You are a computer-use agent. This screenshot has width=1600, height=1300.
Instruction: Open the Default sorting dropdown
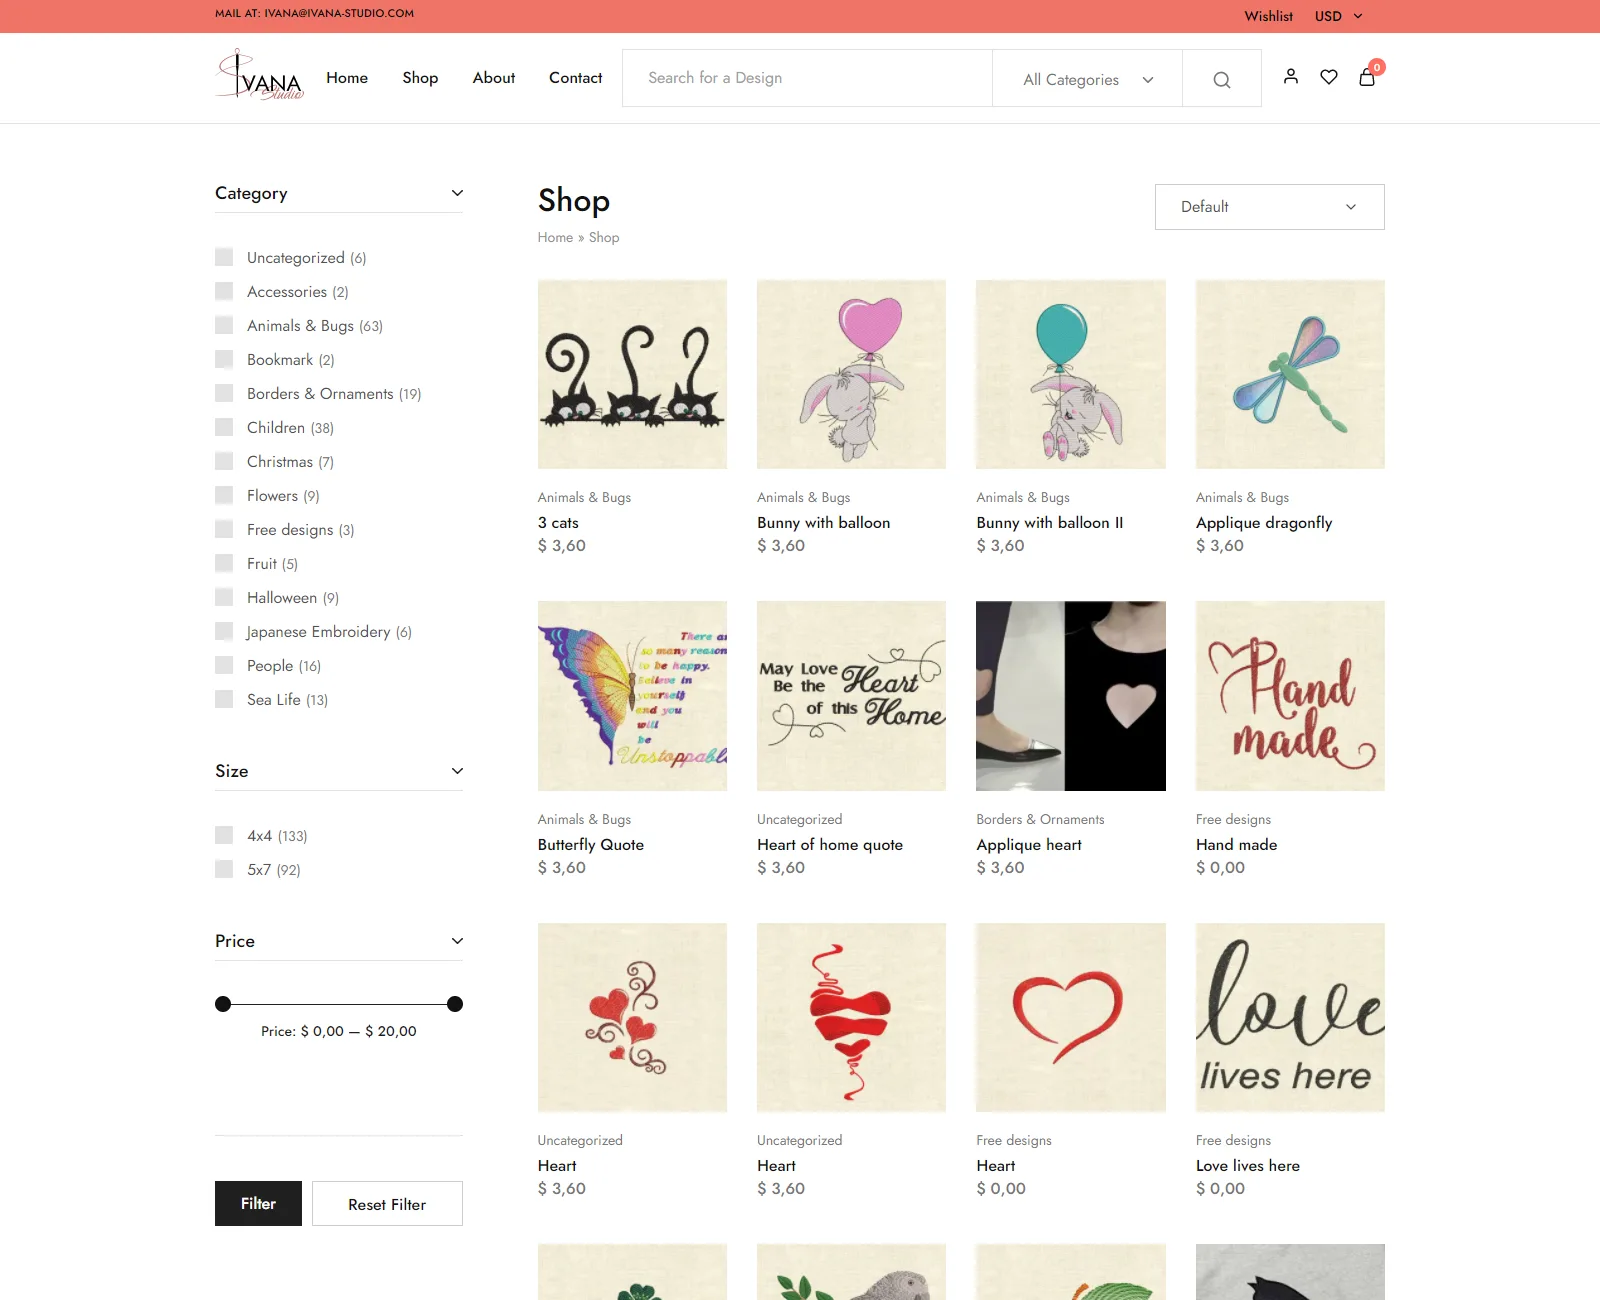click(x=1269, y=207)
